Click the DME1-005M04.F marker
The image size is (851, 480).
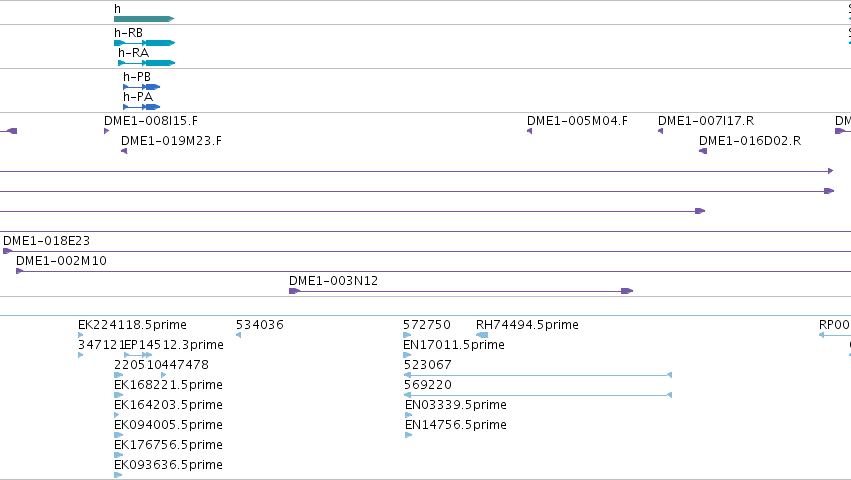[529, 131]
